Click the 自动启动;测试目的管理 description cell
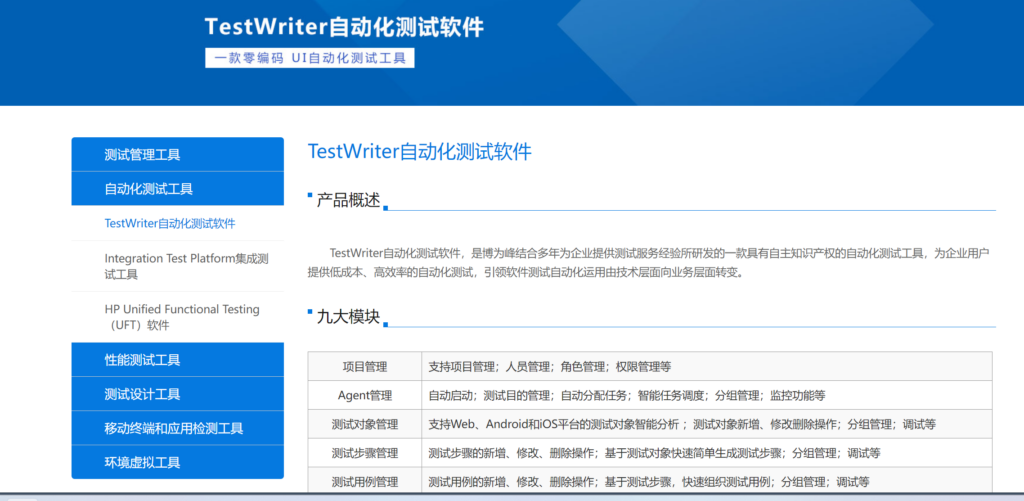Screen dimensions: 1024x501 pyautogui.click(x=707, y=395)
